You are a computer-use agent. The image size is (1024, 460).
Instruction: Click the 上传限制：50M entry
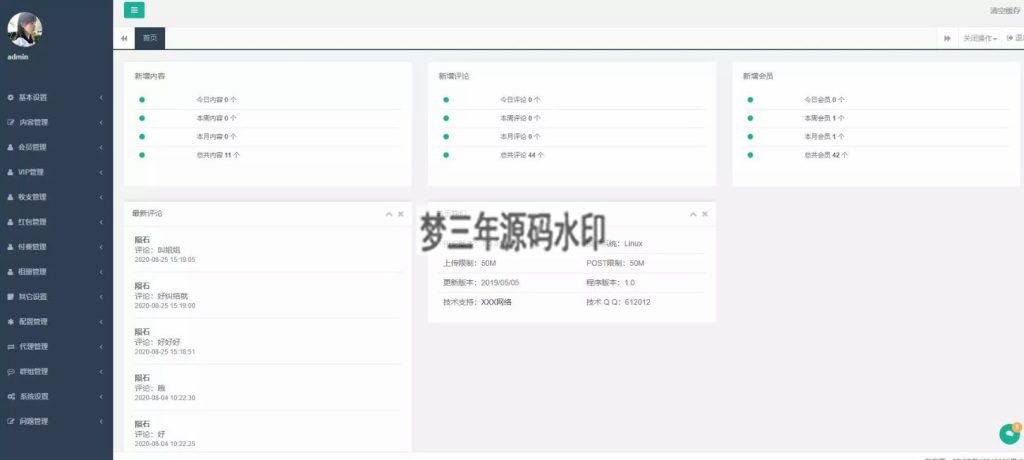(x=469, y=263)
